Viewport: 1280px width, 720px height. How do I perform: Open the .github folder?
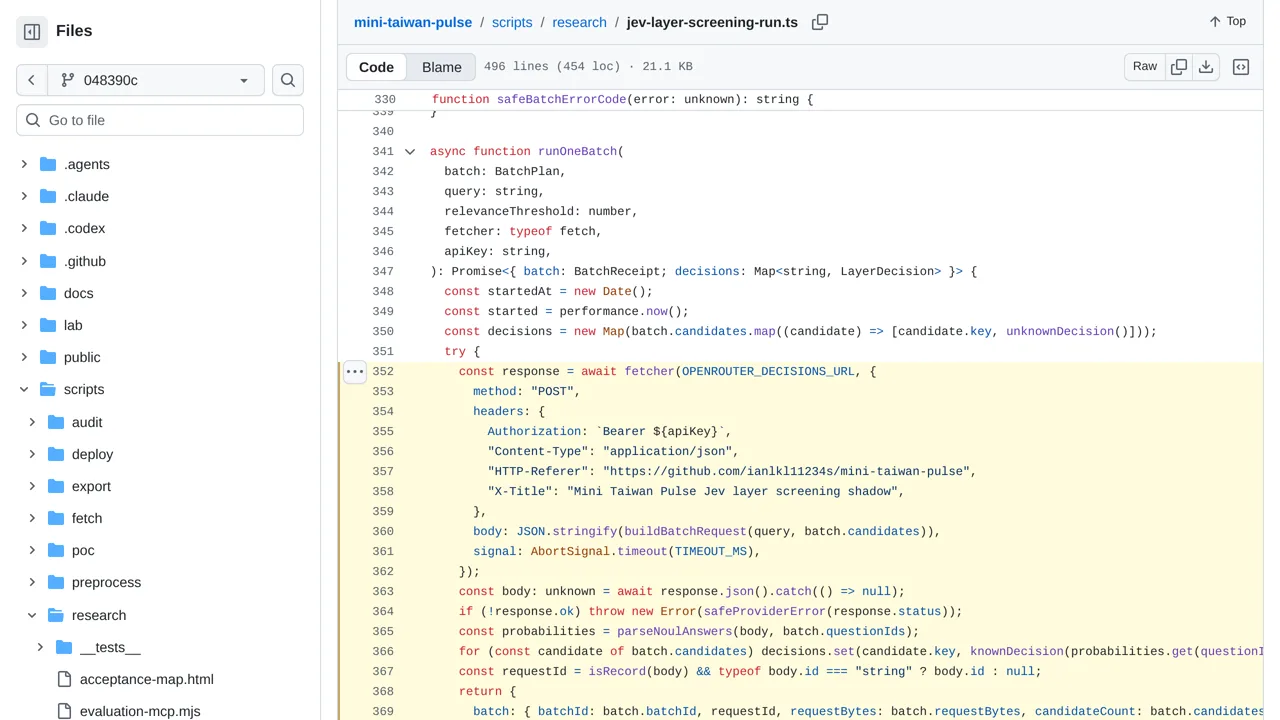coord(85,261)
